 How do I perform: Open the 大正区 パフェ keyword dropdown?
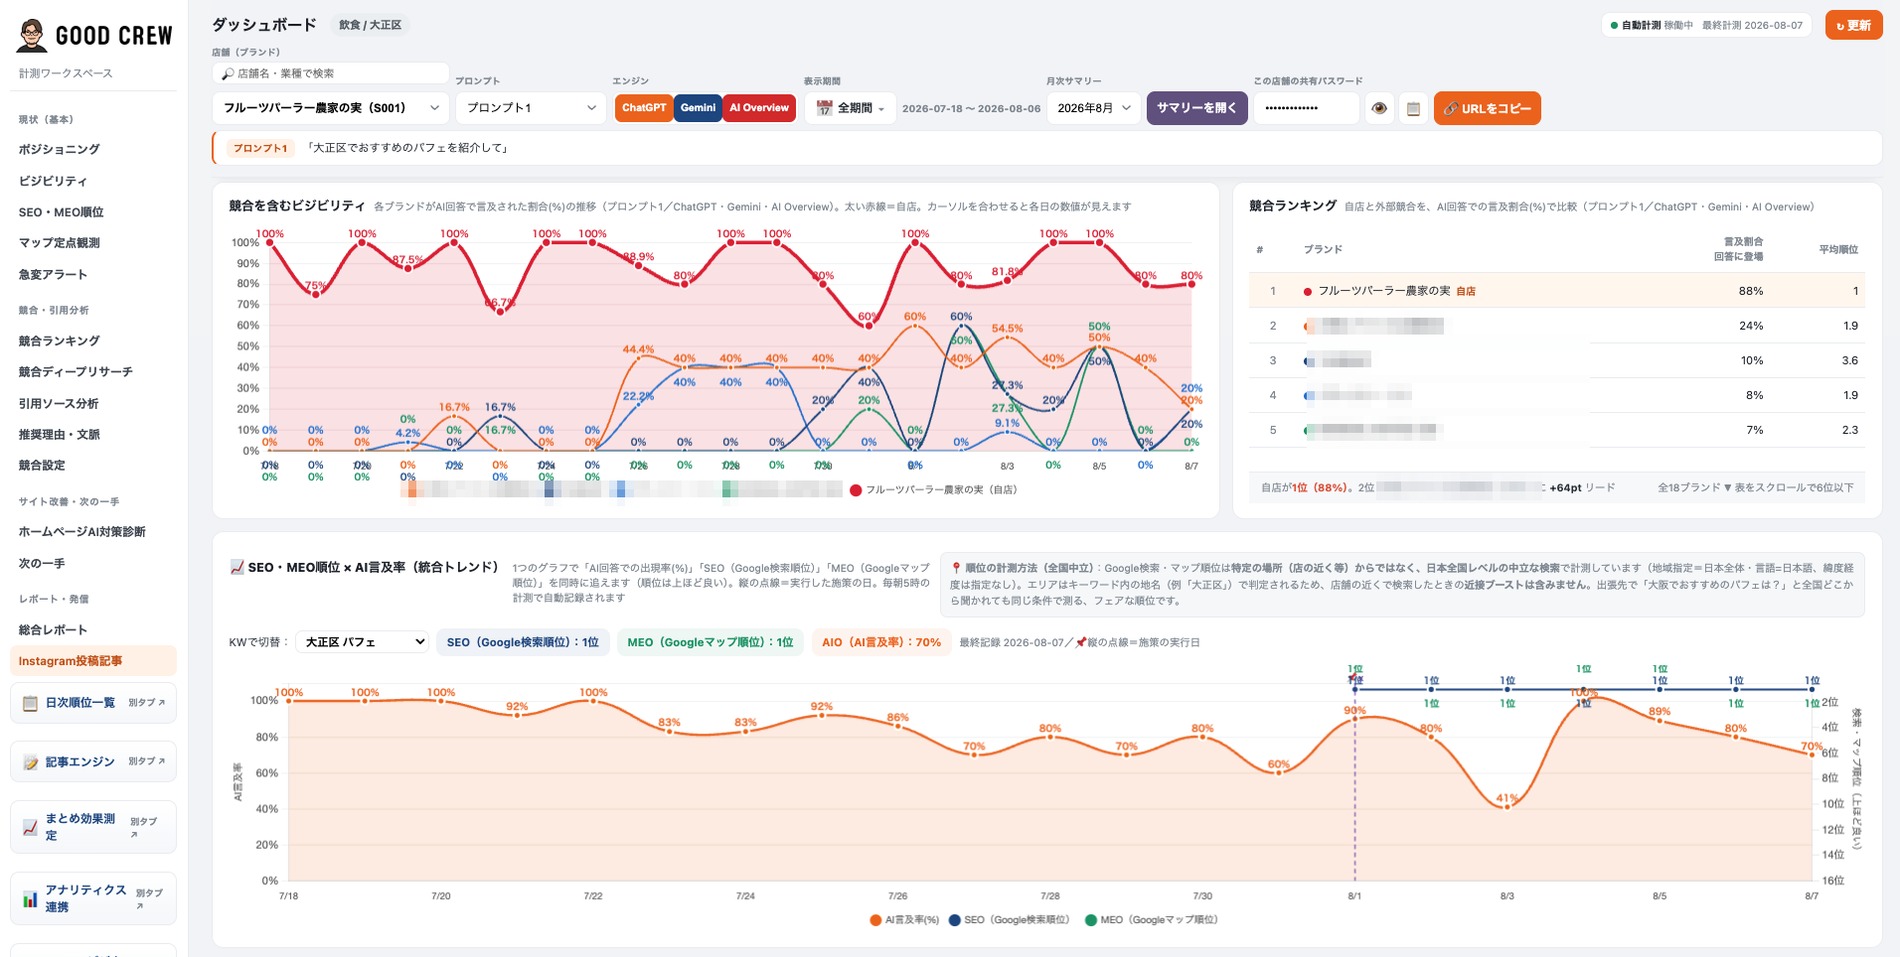[362, 642]
